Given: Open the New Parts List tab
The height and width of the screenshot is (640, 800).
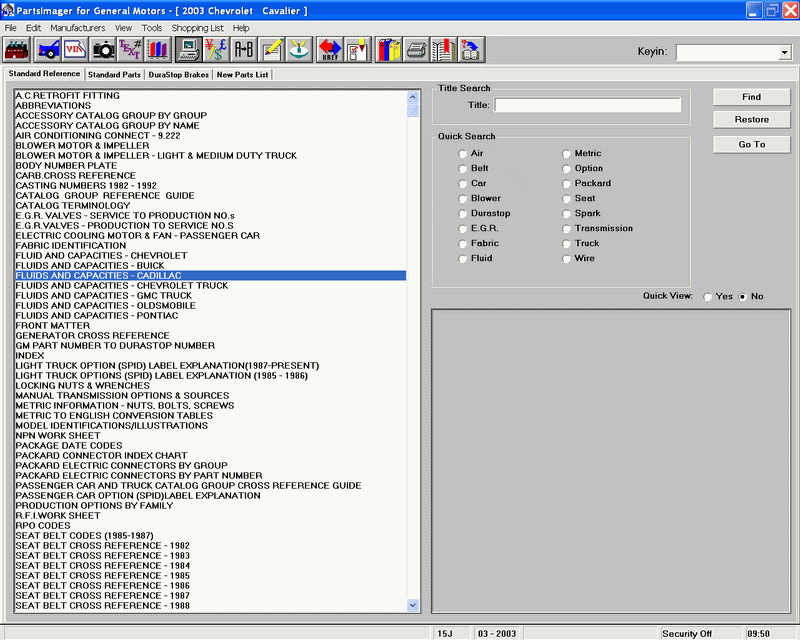Looking at the screenshot, I should [242, 75].
